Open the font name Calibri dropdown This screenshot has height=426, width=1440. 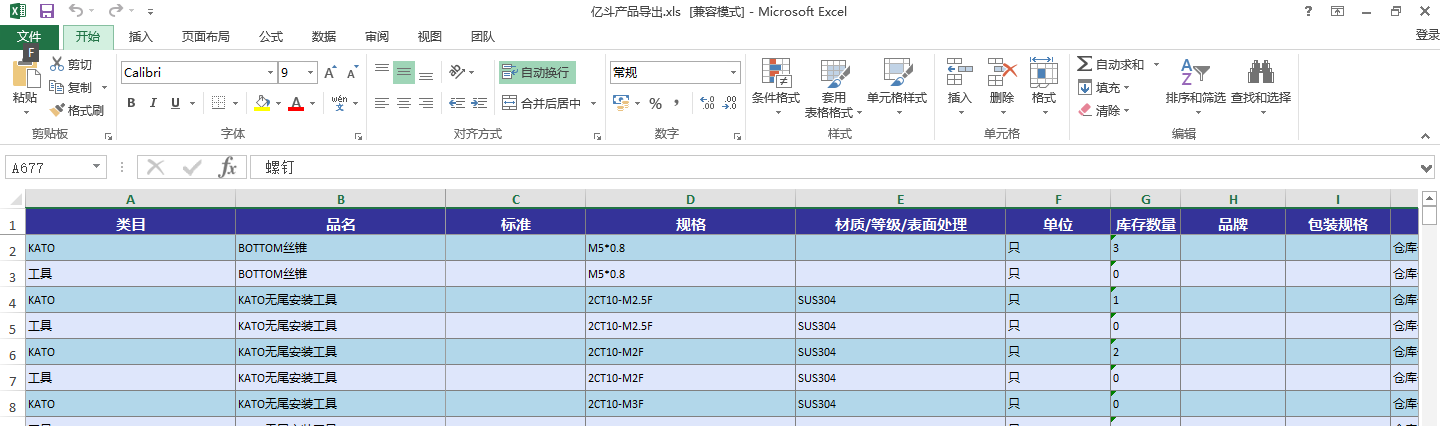point(270,73)
